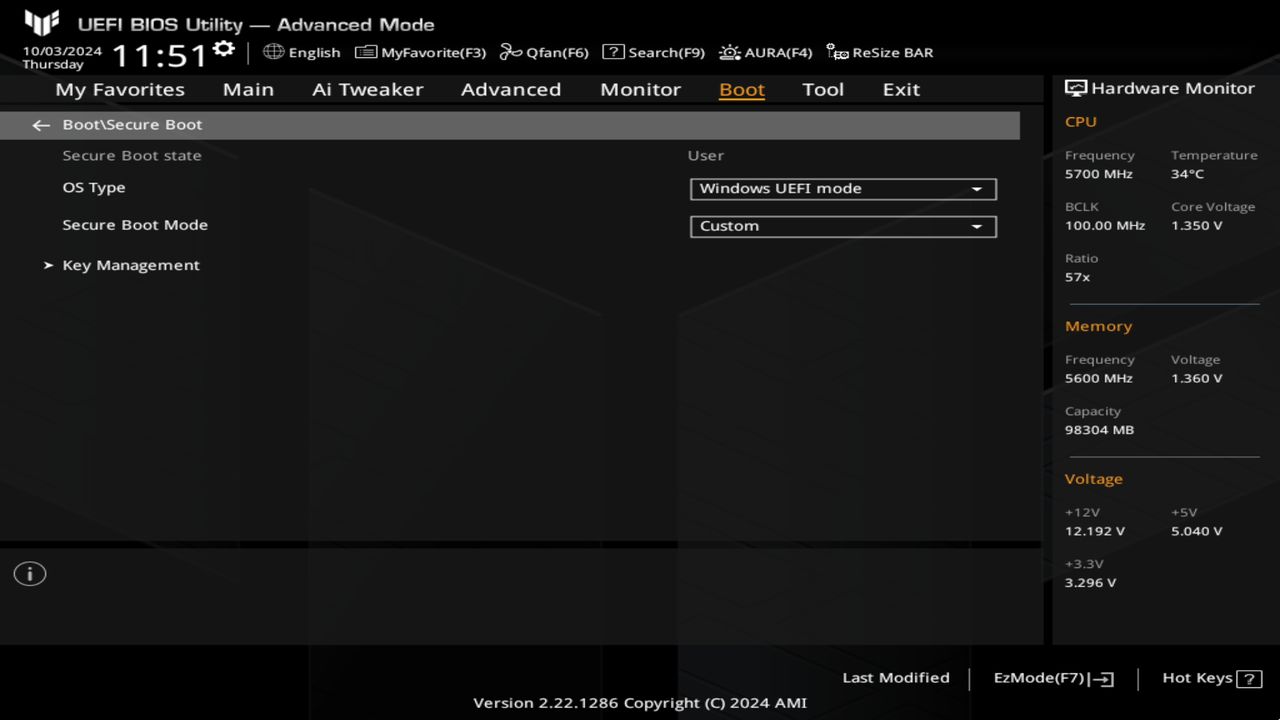Click the Secure Boot state label
The image size is (1280, 720).
tap(132, 156)
